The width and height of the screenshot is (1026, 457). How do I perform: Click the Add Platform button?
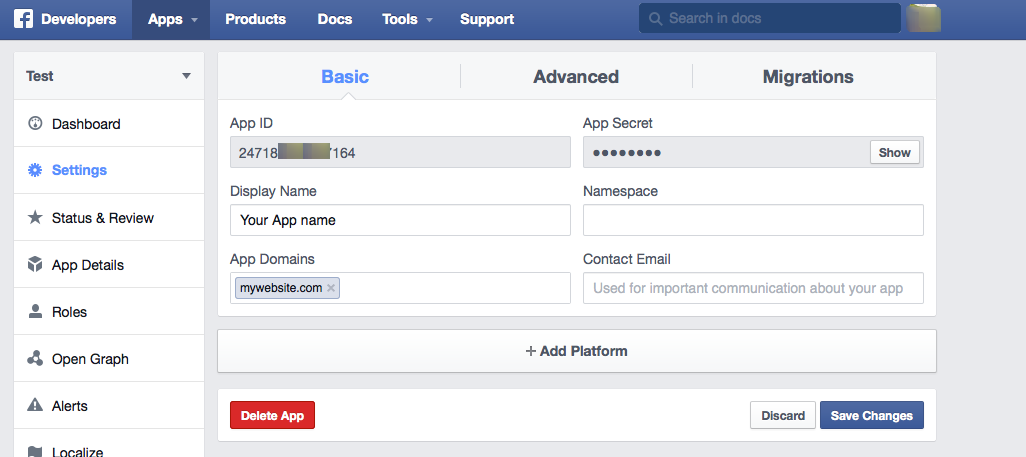pyautogui.click(x=576, y=351)
